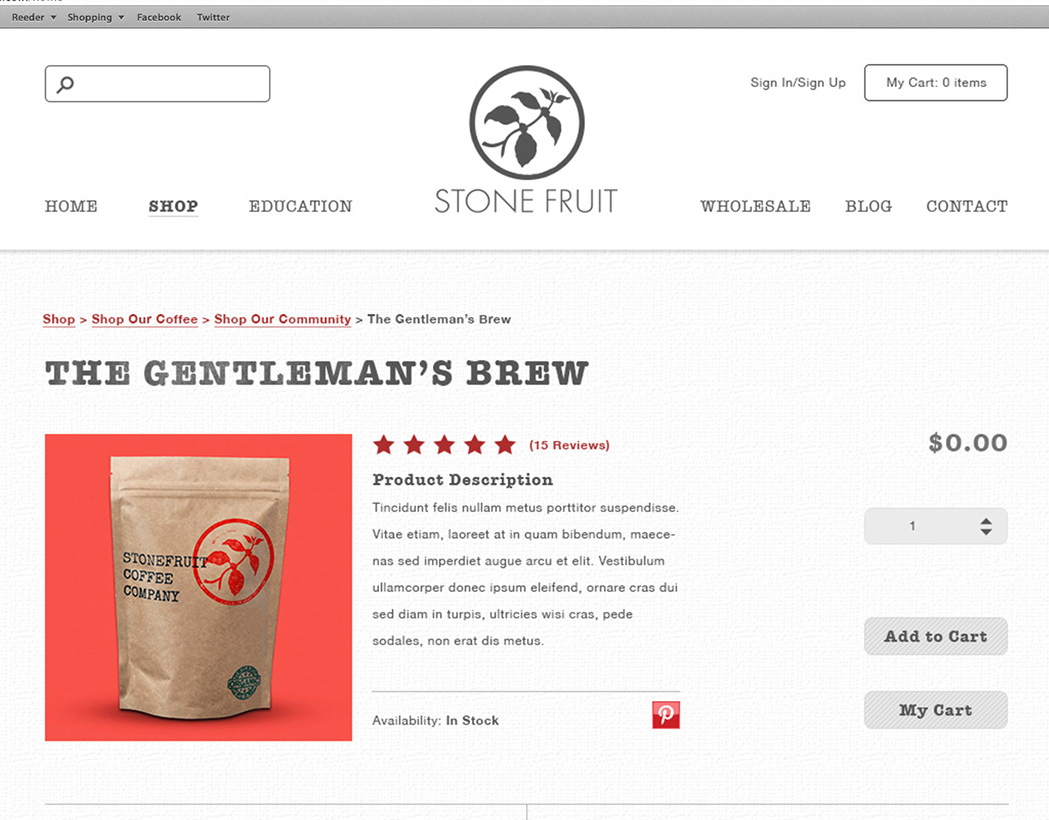Open the Wholesale menu item
Image resolution: width=1049 pixels, height=820 pixels.
pos(755,206)
